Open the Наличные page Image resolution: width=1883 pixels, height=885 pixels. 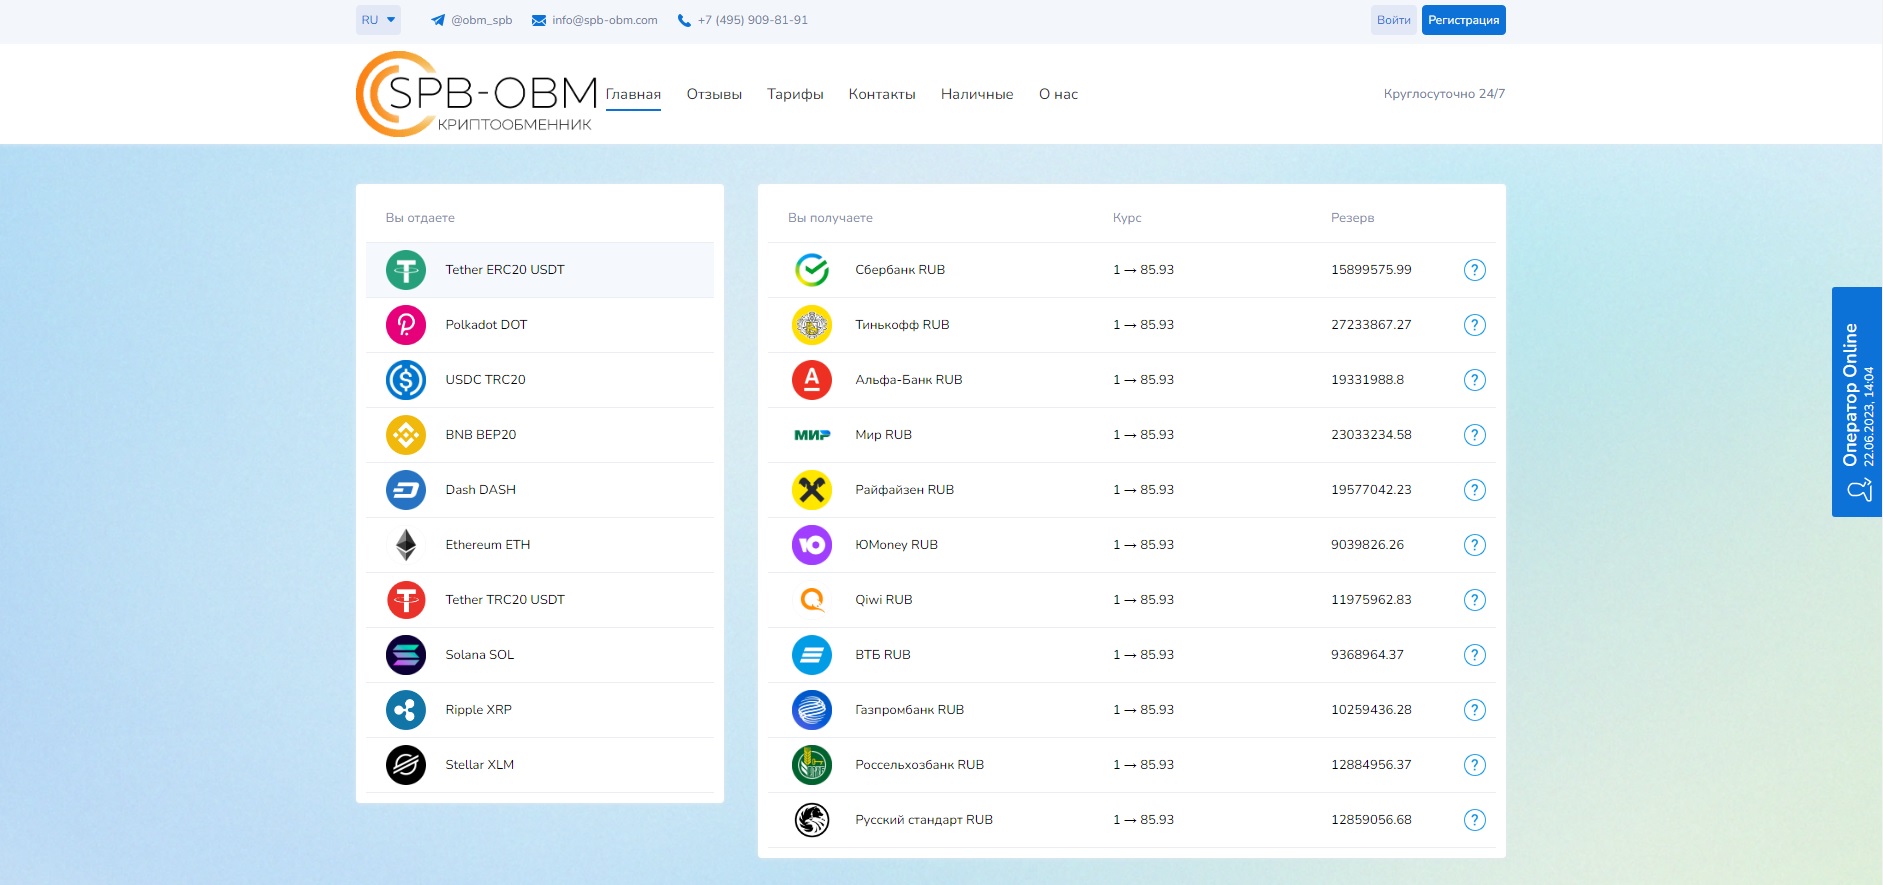(x=977, y=94)
